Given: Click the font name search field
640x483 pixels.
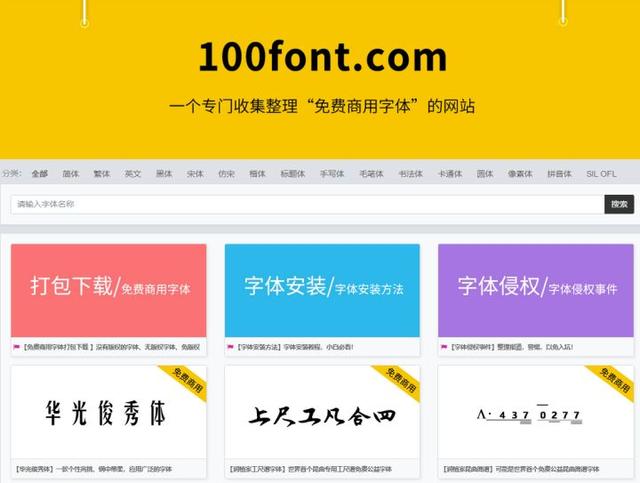Looking at the screenshot, I should tap(307, 204).
